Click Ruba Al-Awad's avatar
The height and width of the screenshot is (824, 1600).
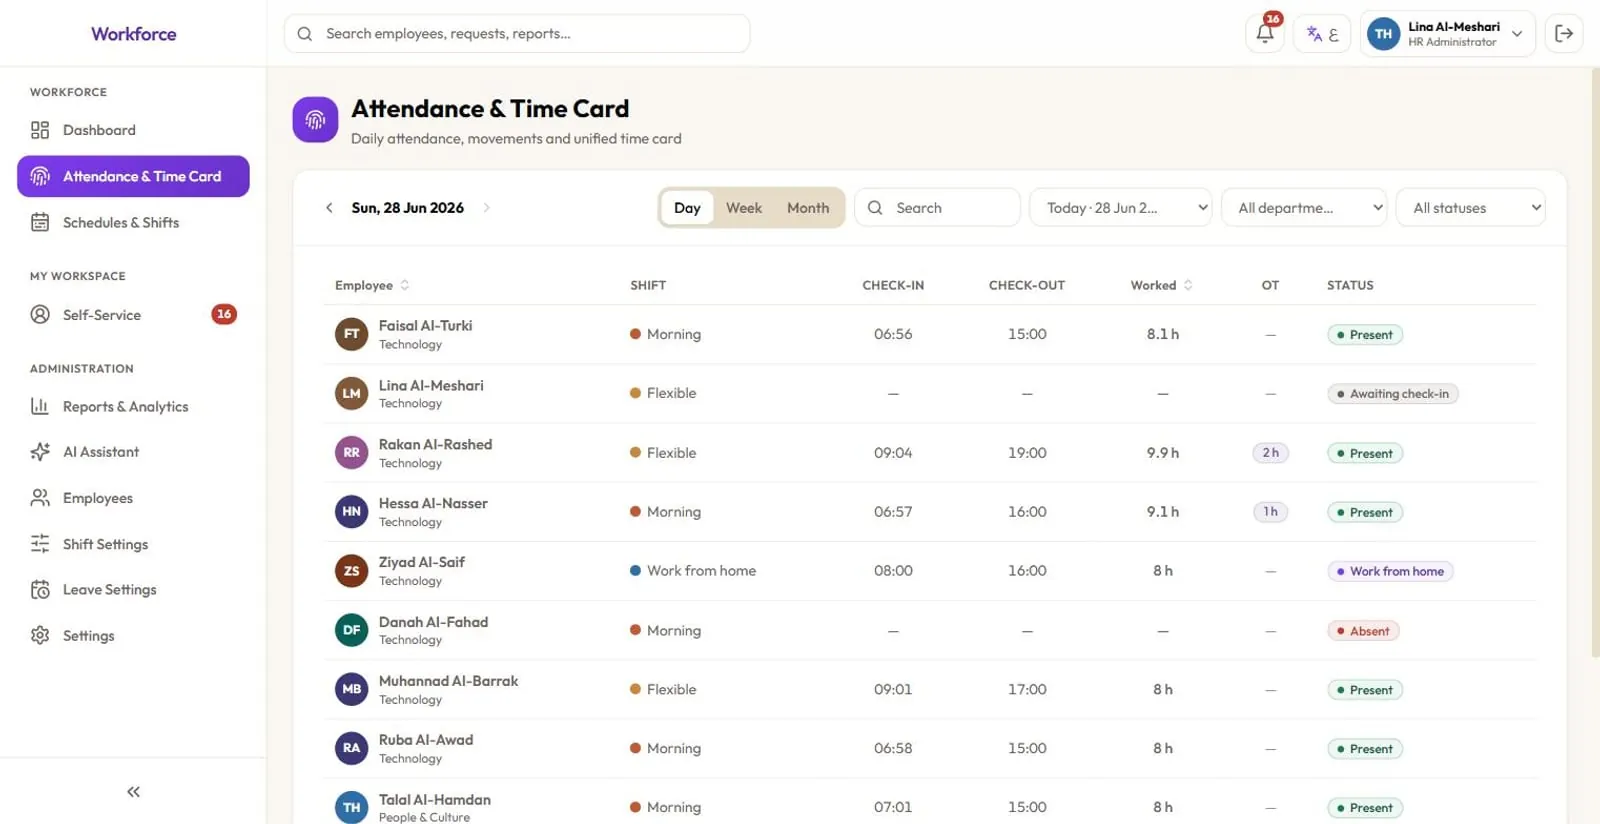pyautogui.click(x=351, y=748)
